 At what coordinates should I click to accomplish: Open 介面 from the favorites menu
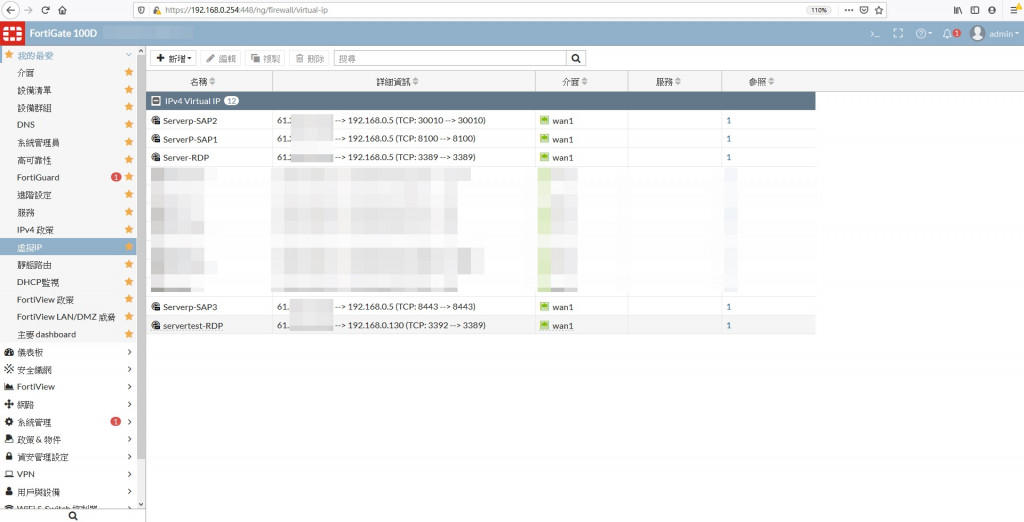click(25, 73)
